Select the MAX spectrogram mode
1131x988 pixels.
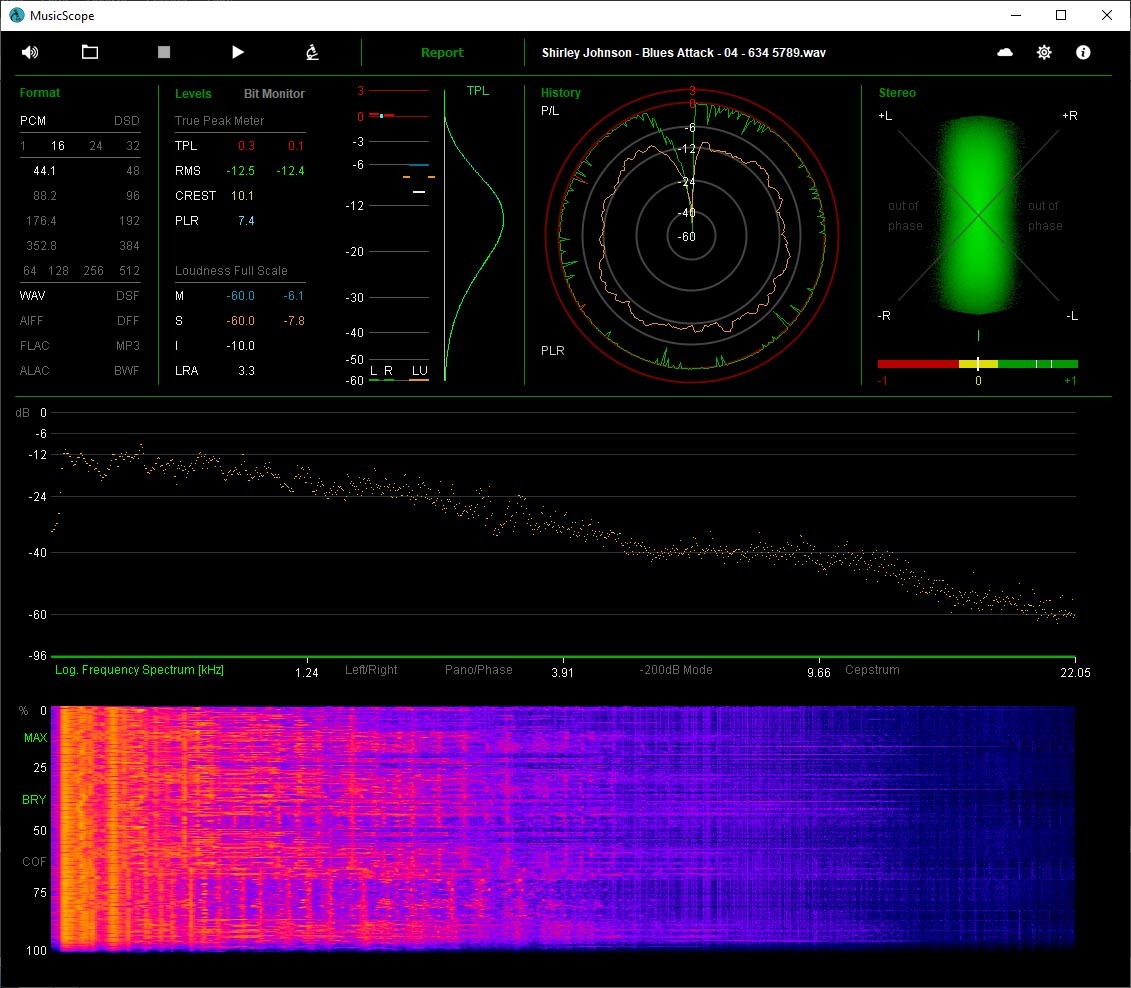tap(35, 738)
